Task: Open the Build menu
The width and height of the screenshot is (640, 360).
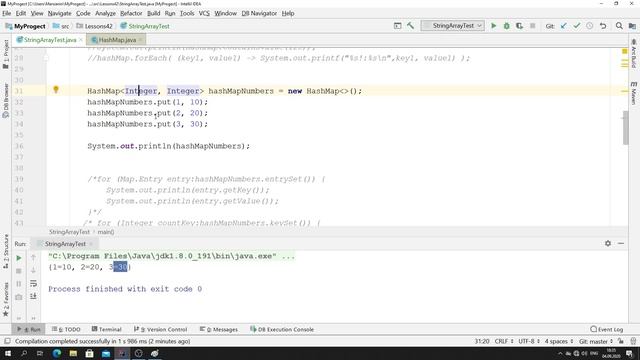Action: [153, 13]
